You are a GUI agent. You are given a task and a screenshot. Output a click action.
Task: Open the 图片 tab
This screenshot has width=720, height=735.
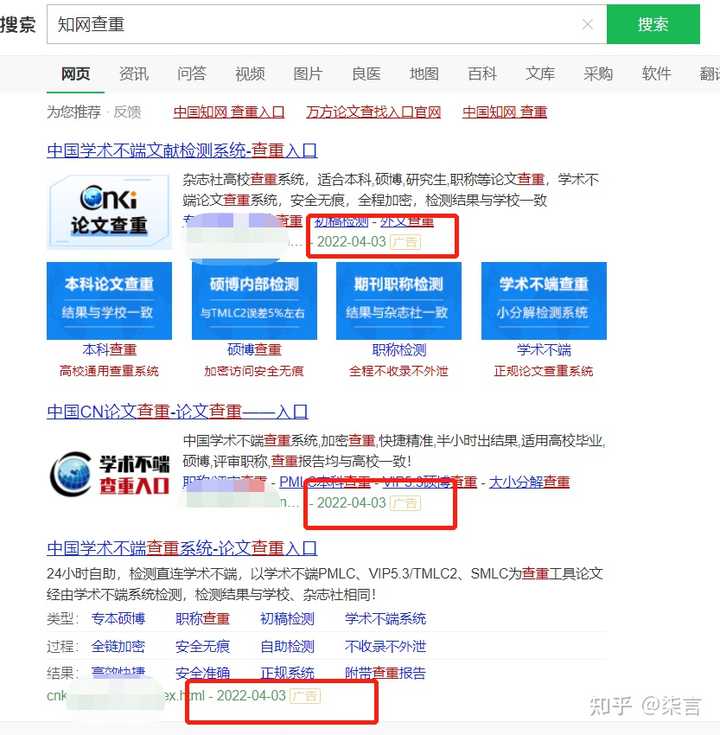pyautogui.click(x=308, y=74)
